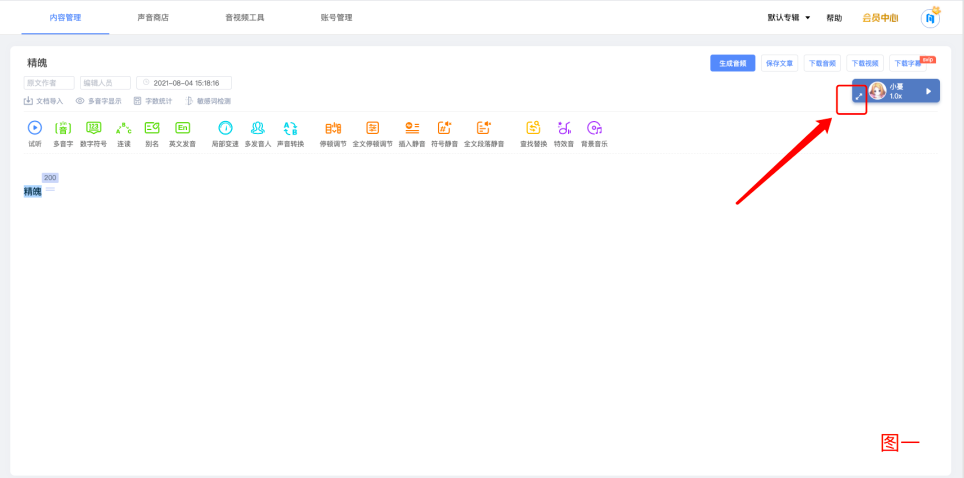Focus the 编辑人员 editor field
Viewport: 964px width, 478px height.
tap(105, 82)
